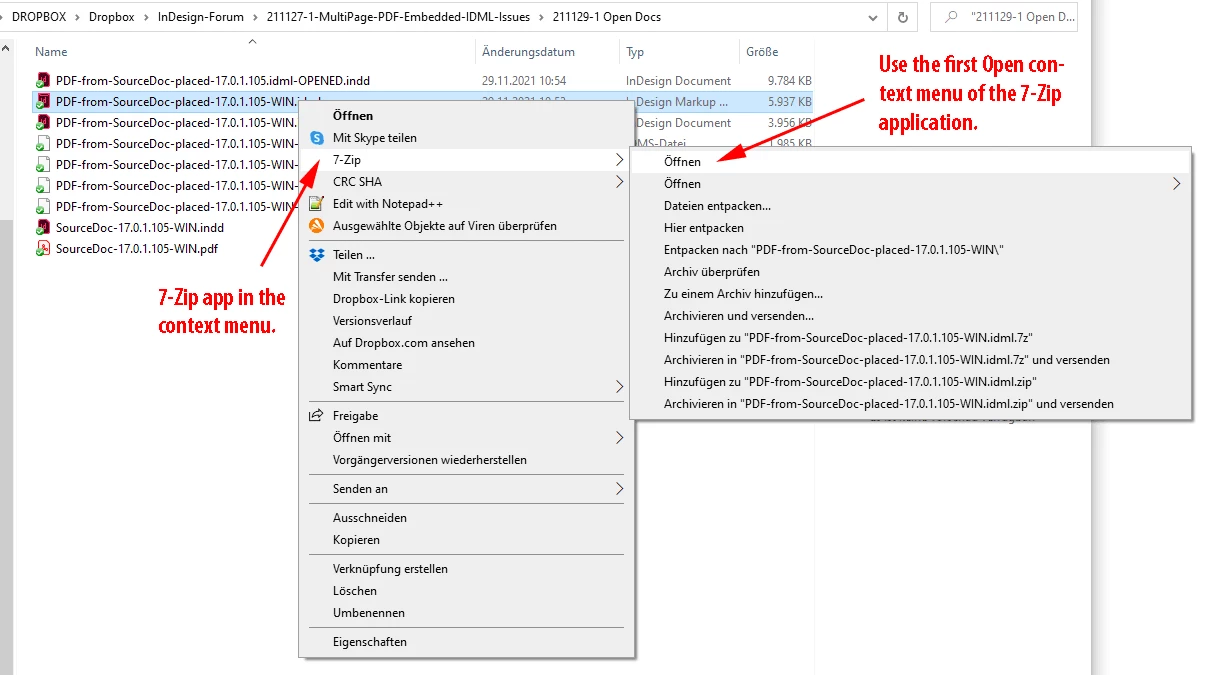
Task: Click the Notepad++ icon in context menu
Action: click(x=317, y=204)
